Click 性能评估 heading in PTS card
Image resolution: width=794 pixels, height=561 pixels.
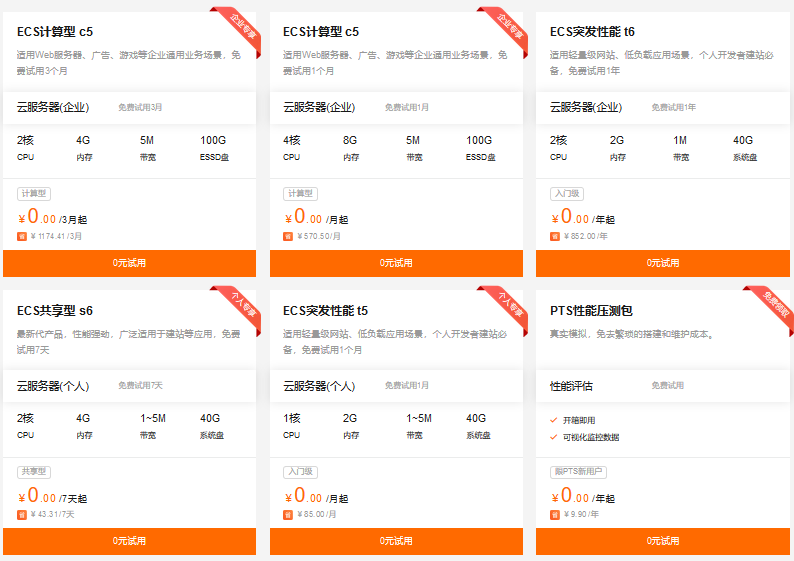click(x=571, y=386)
